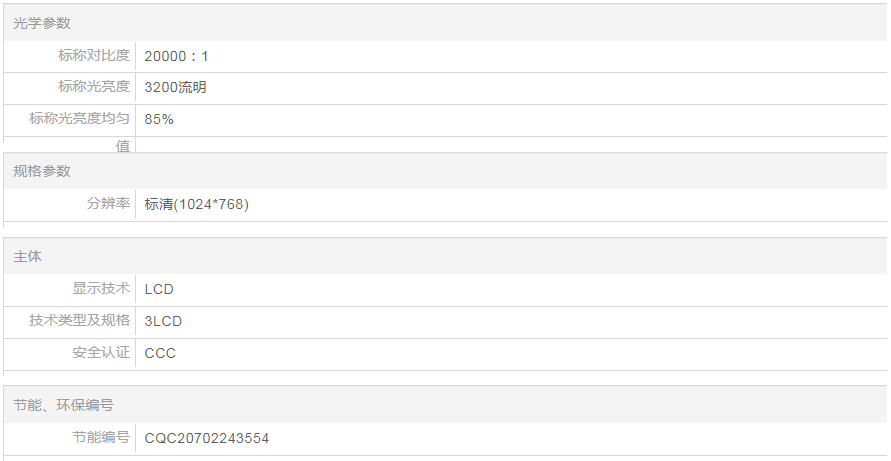Click the CCC certification value
891x461 pixels.
tap(160, 354)
